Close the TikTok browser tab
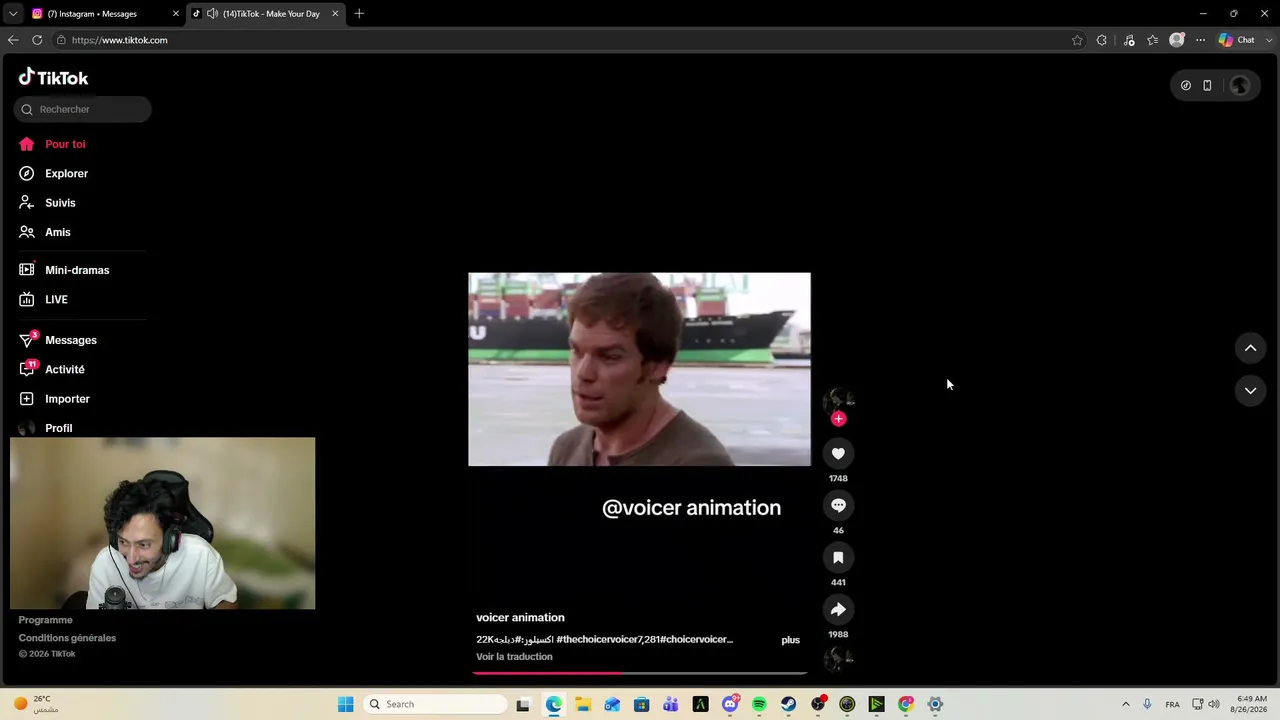Image resolution: width=1280 pixels, height=720 pixels. click(335, 14)
